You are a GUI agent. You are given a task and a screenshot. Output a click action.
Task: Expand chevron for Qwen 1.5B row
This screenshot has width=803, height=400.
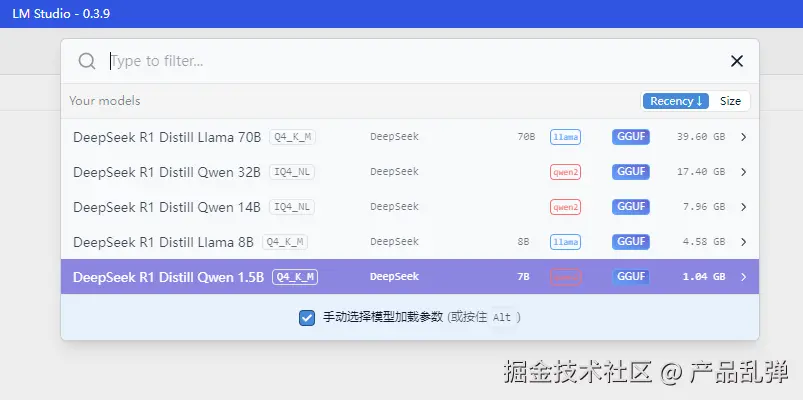click(744, 277)
